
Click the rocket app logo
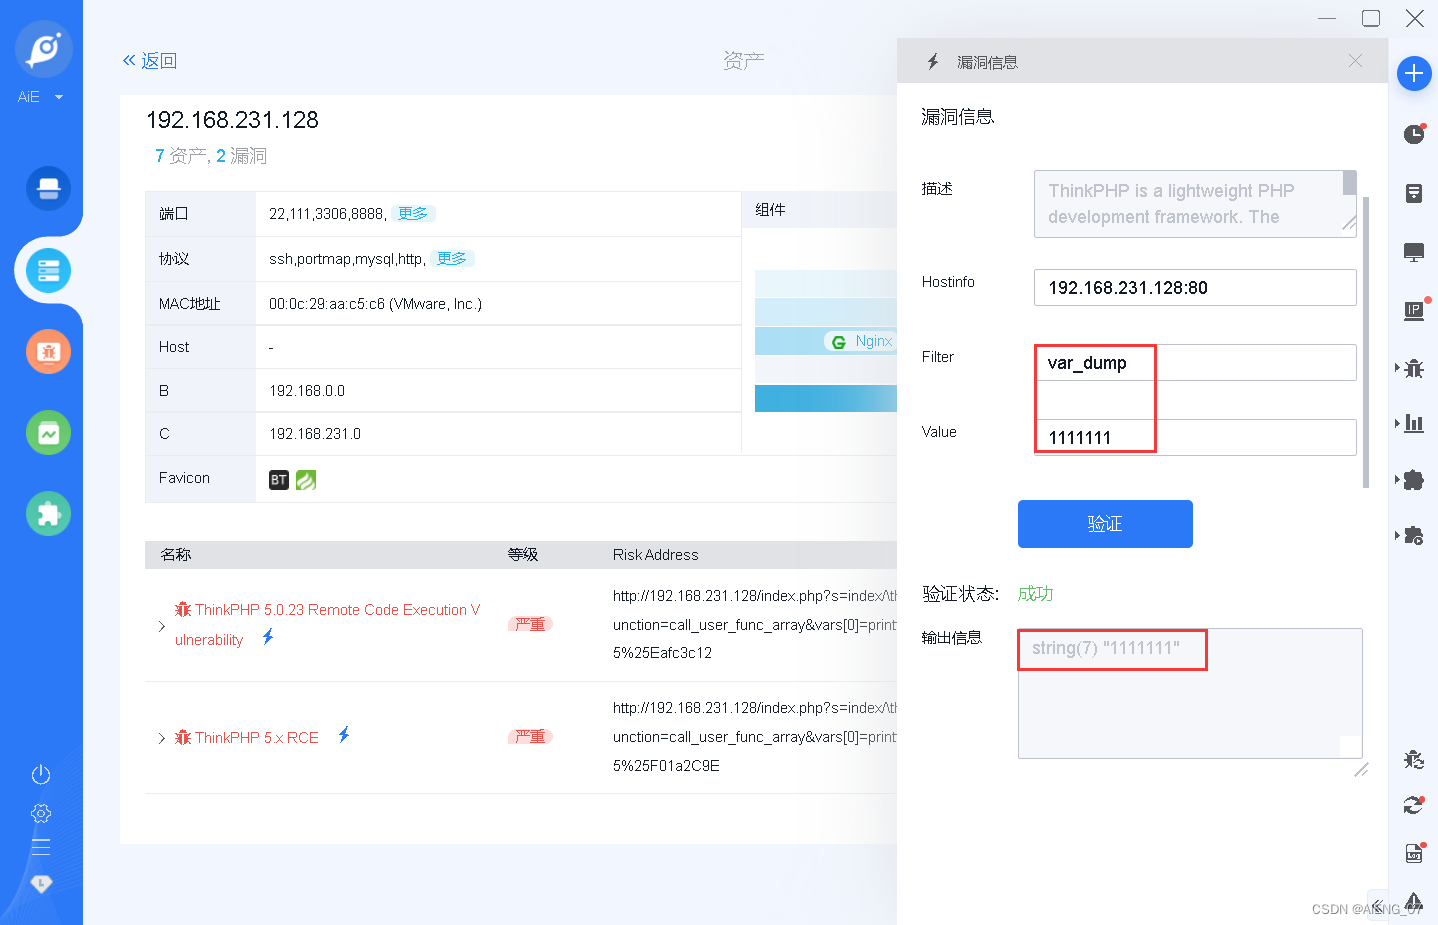coord(44,49)
